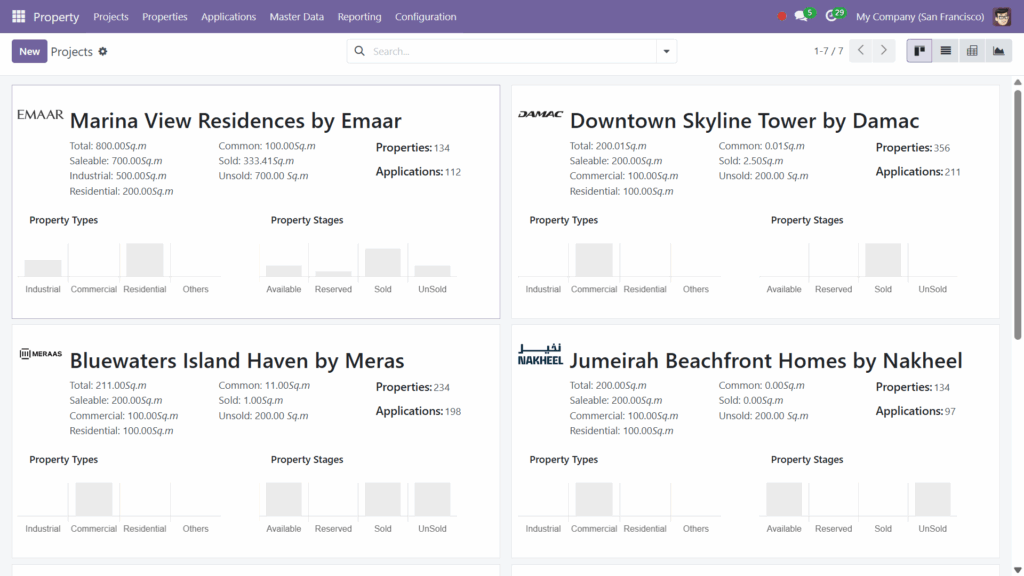The width and height of the screenshot is (1024, 576).
Task: Click UnSold bar in Bluewaters stages chart
Action: [432, 500]
